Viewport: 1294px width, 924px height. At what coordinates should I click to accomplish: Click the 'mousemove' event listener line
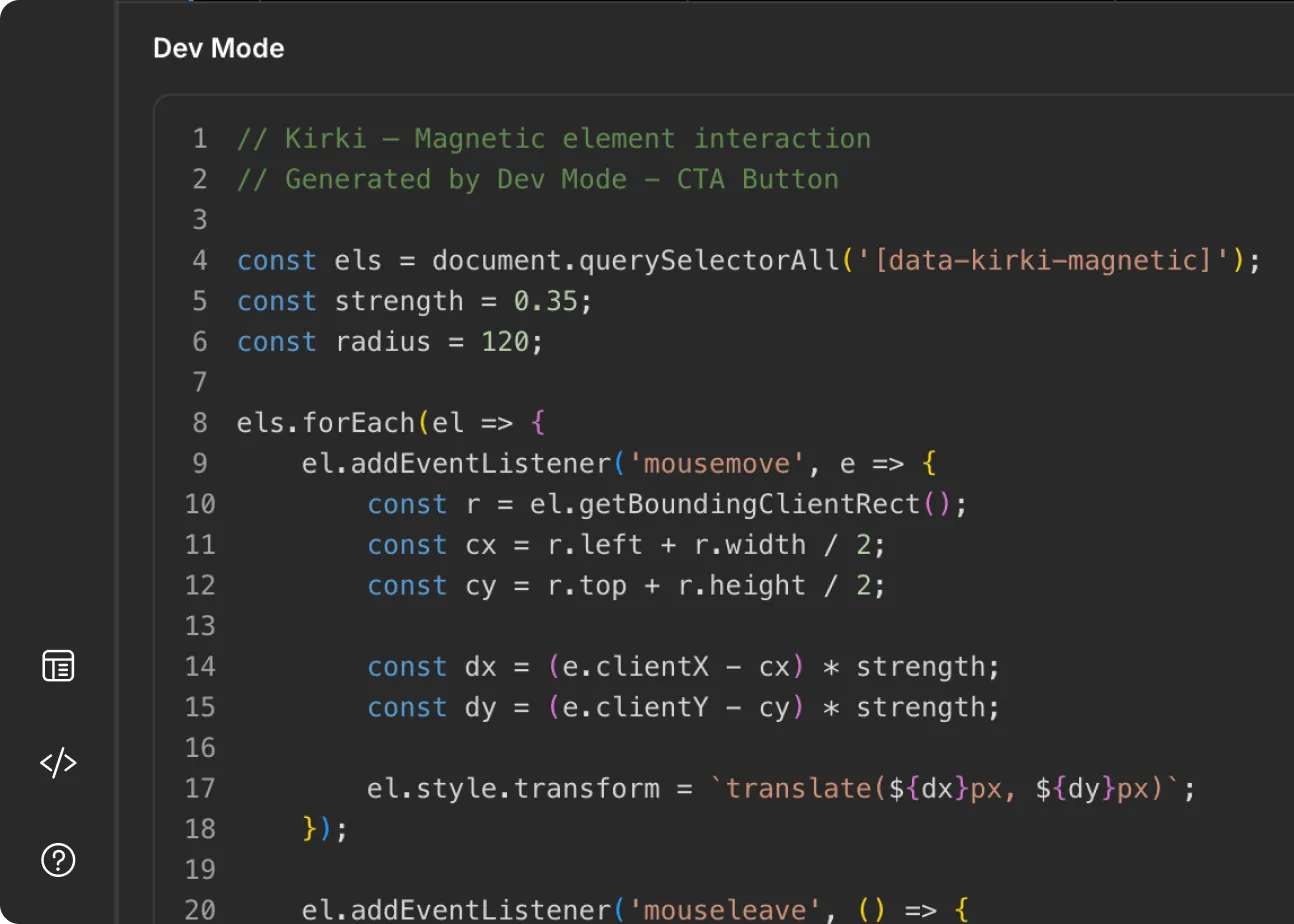pos(619,464)
